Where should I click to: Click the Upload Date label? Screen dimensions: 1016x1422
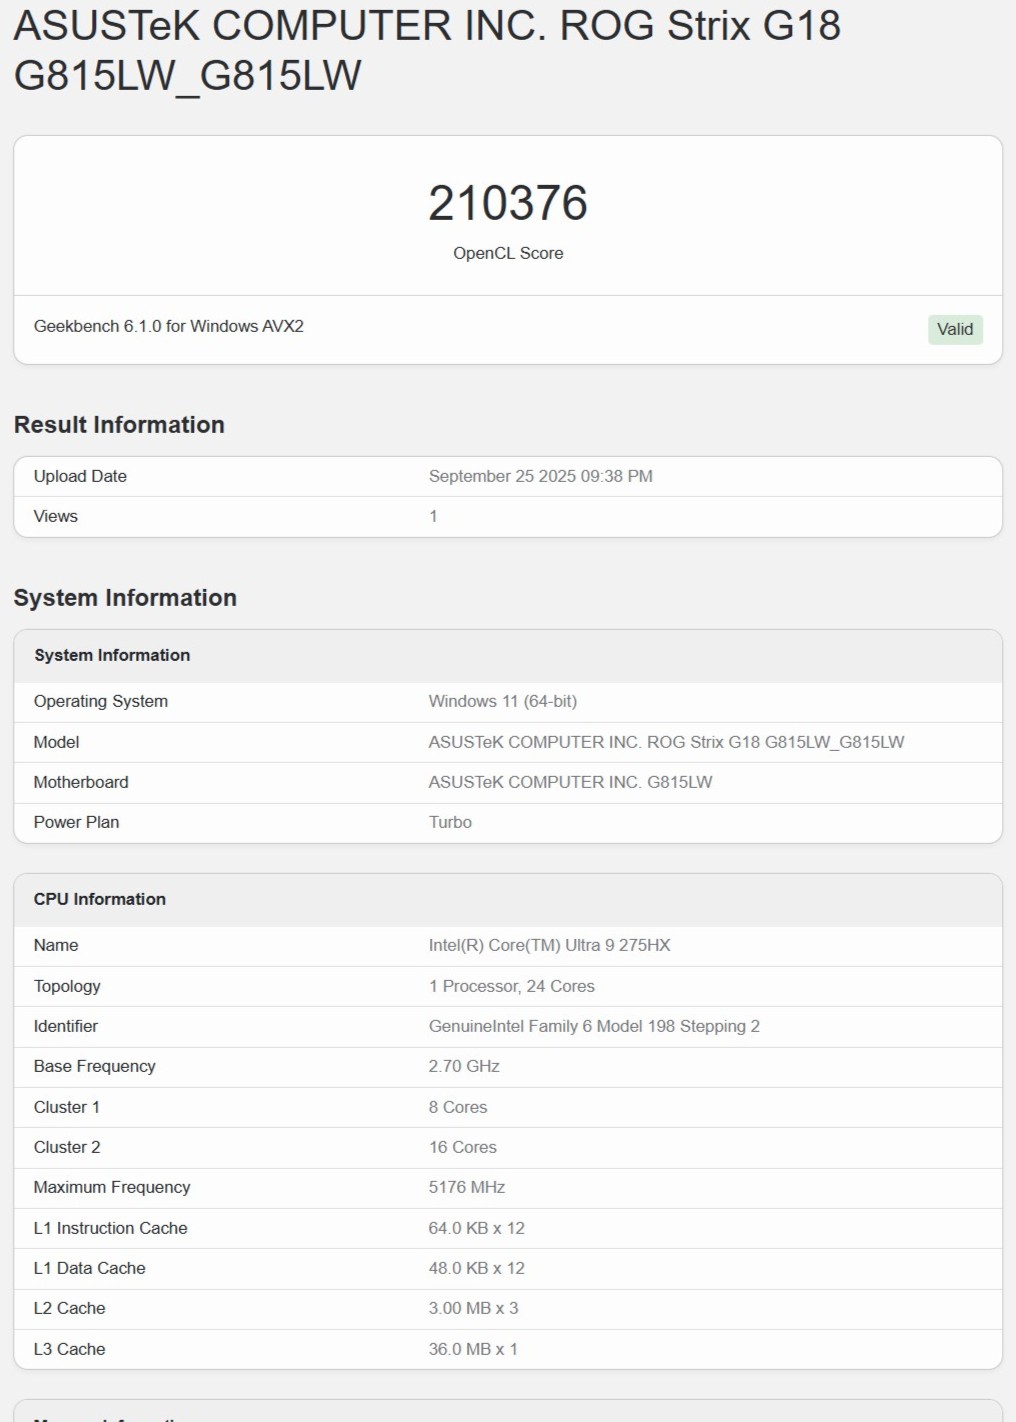80,476
